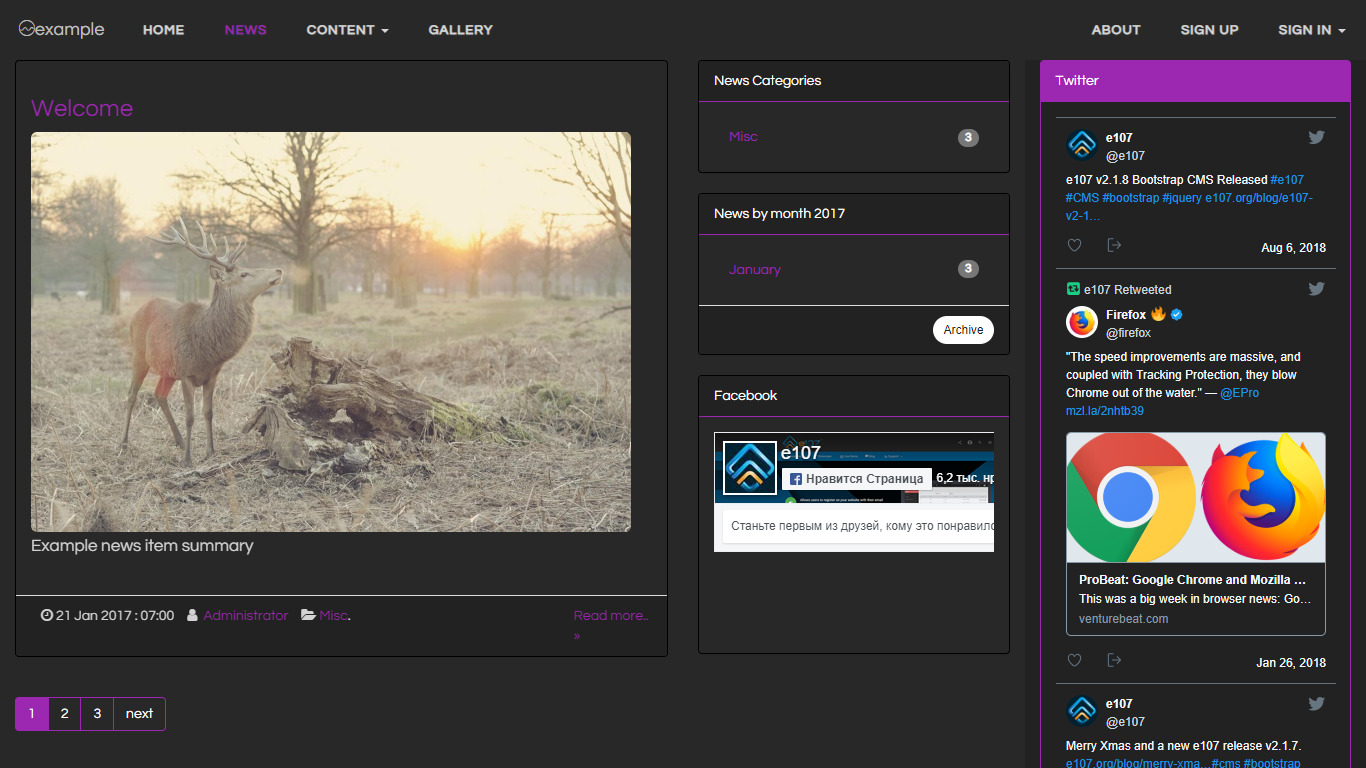The image size is (1366, 768).
Task: Click e107 avatar in Facebook widget
Action: pos(750,467)
